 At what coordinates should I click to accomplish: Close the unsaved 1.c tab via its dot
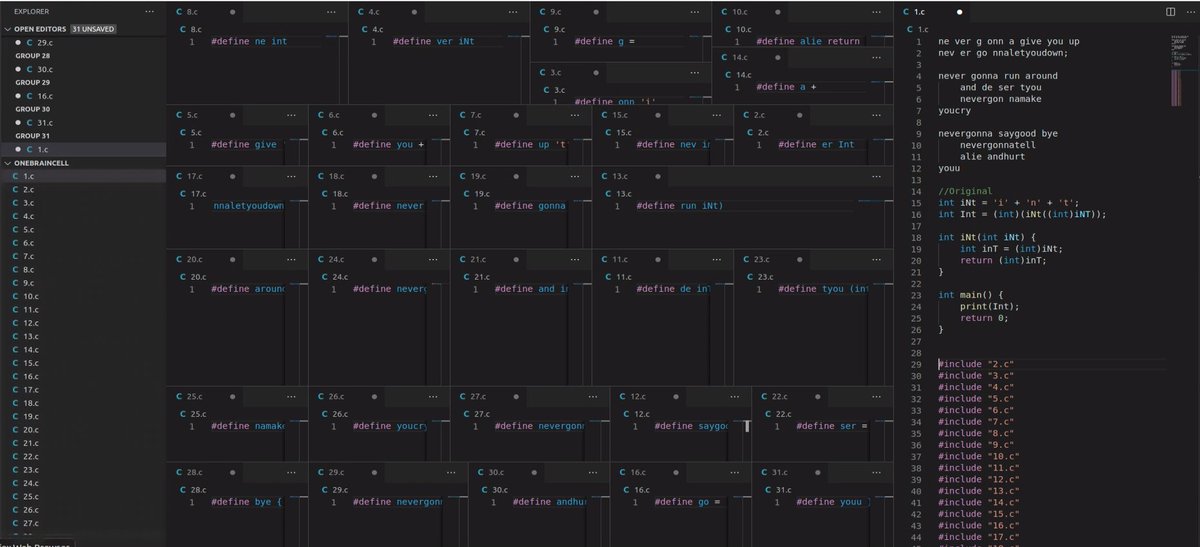click(x=959, y=12)
